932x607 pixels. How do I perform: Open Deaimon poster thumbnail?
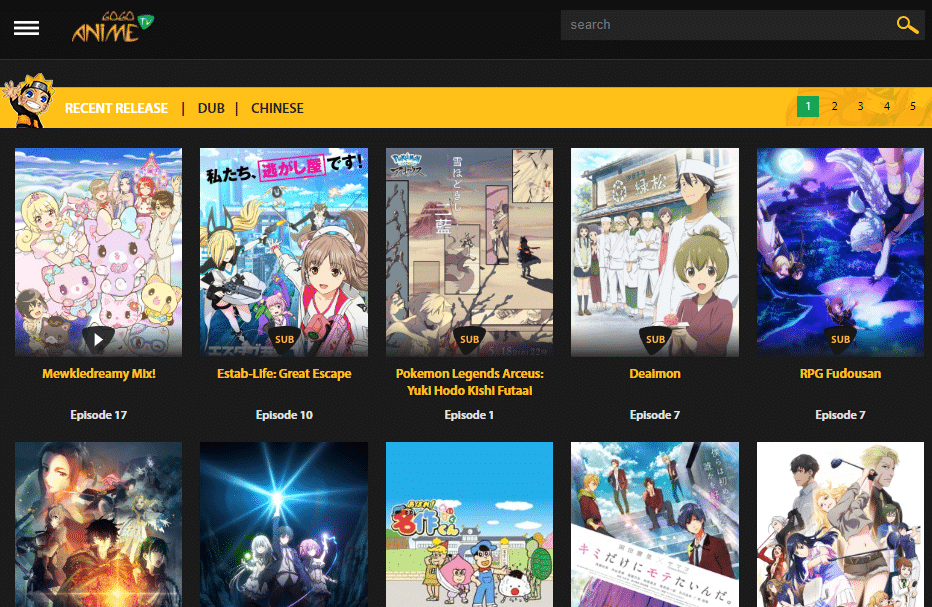[x=655, y=252]
